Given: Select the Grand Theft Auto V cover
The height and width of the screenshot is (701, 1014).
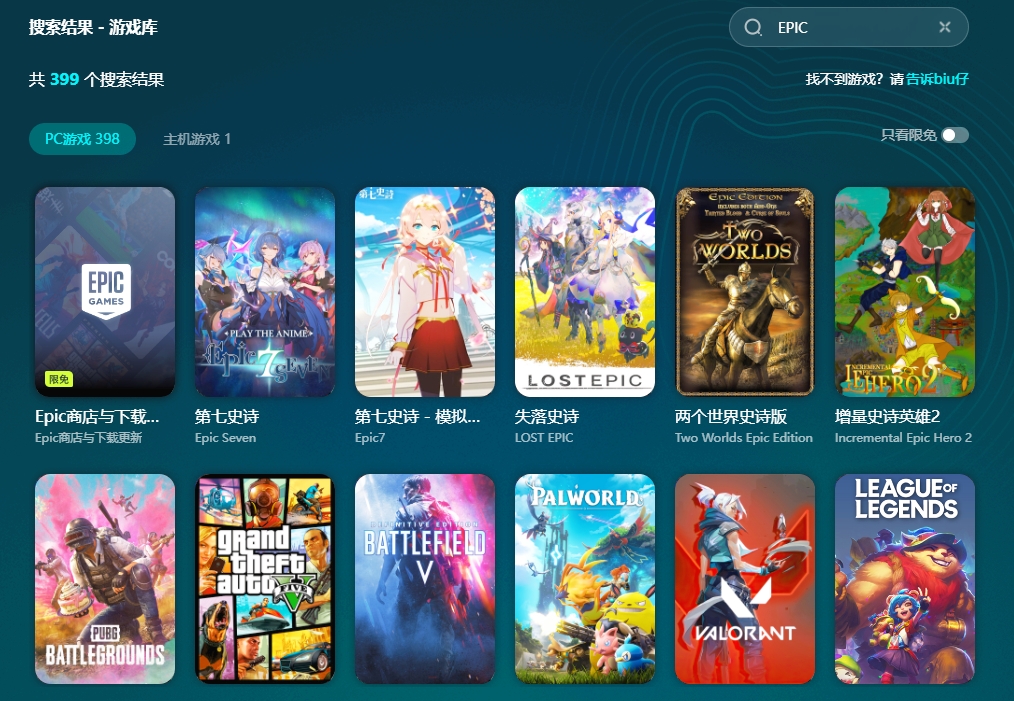Looking at the screenshot, I should click(265, 579).
